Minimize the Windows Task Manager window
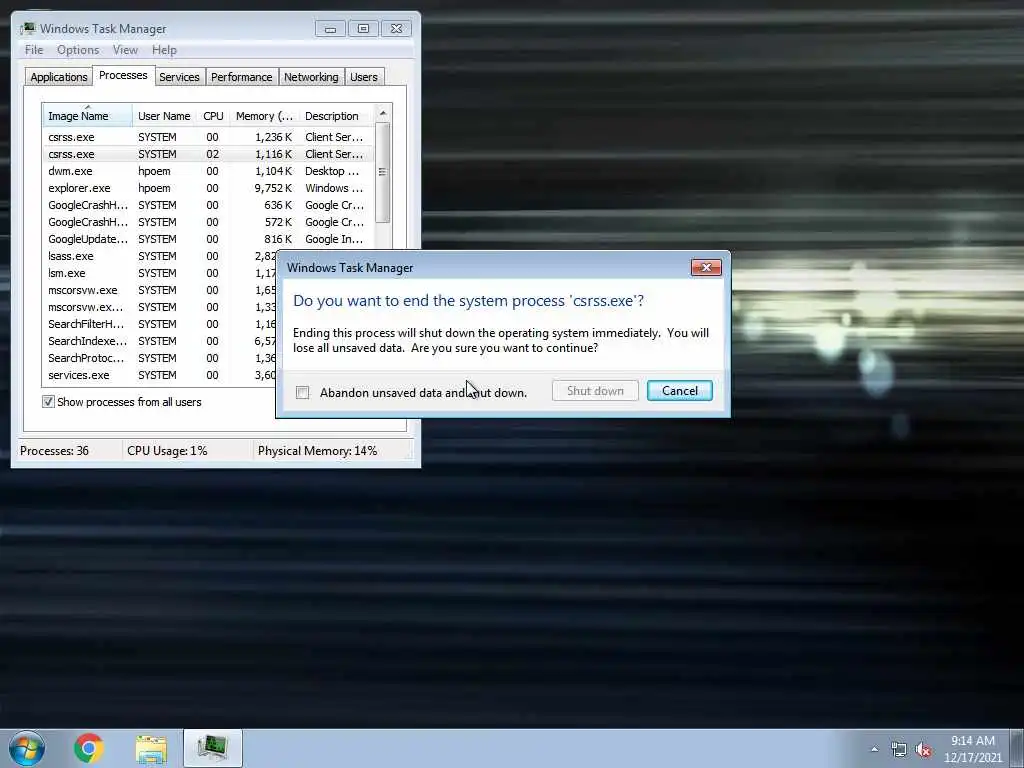Image resolution: width=1024 pixels, height=768 pixels. (x=330, y=29)
